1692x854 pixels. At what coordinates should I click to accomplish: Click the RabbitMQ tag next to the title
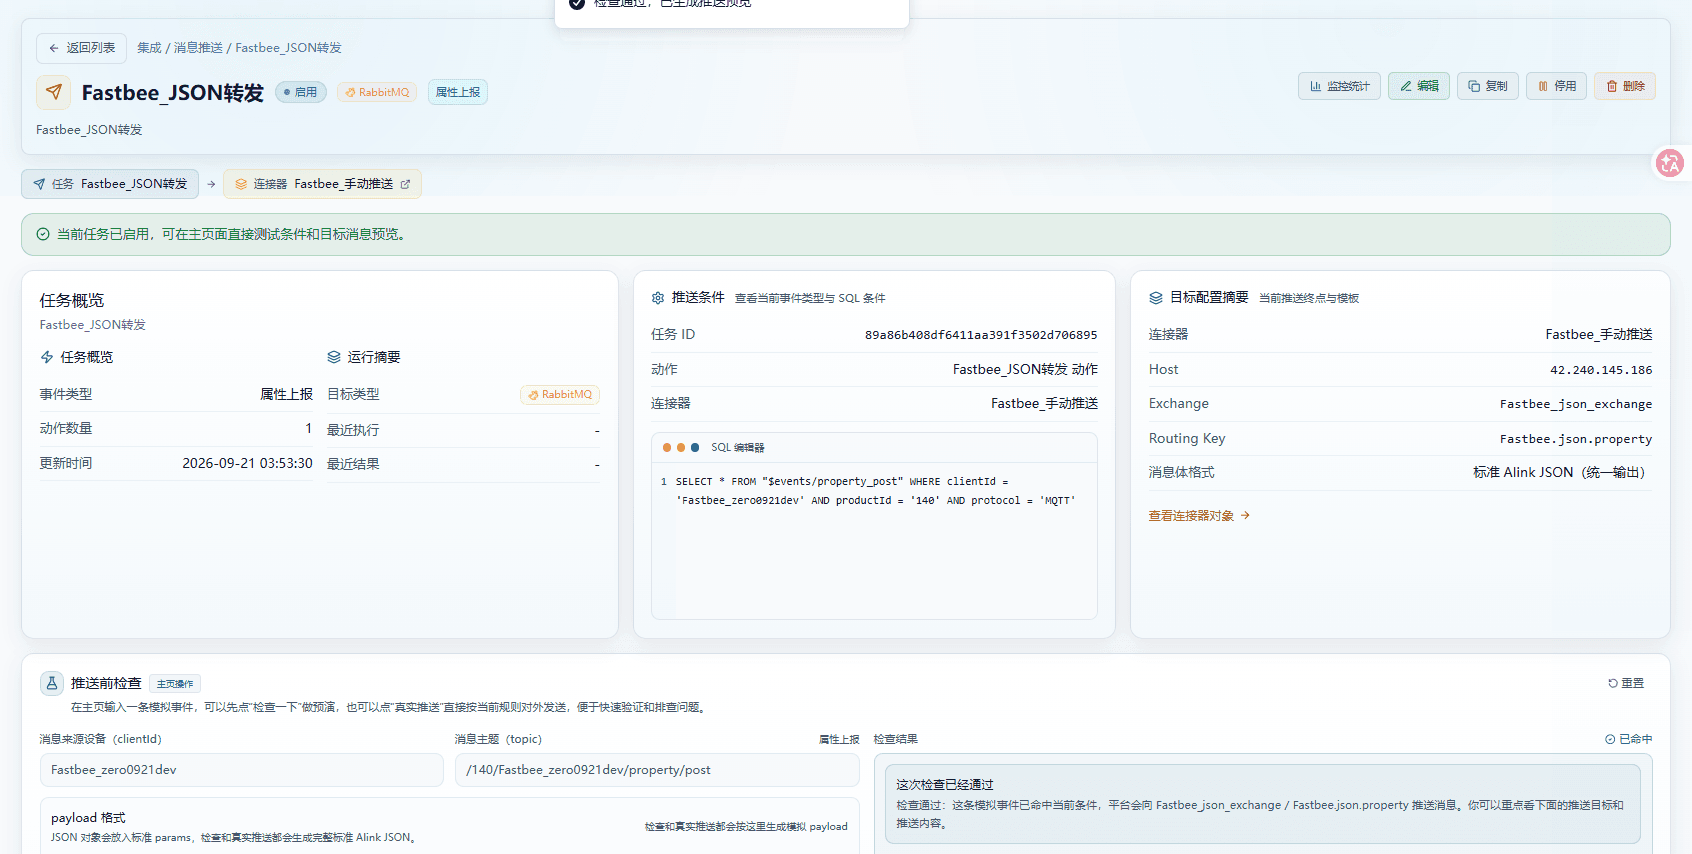[377, 92]
